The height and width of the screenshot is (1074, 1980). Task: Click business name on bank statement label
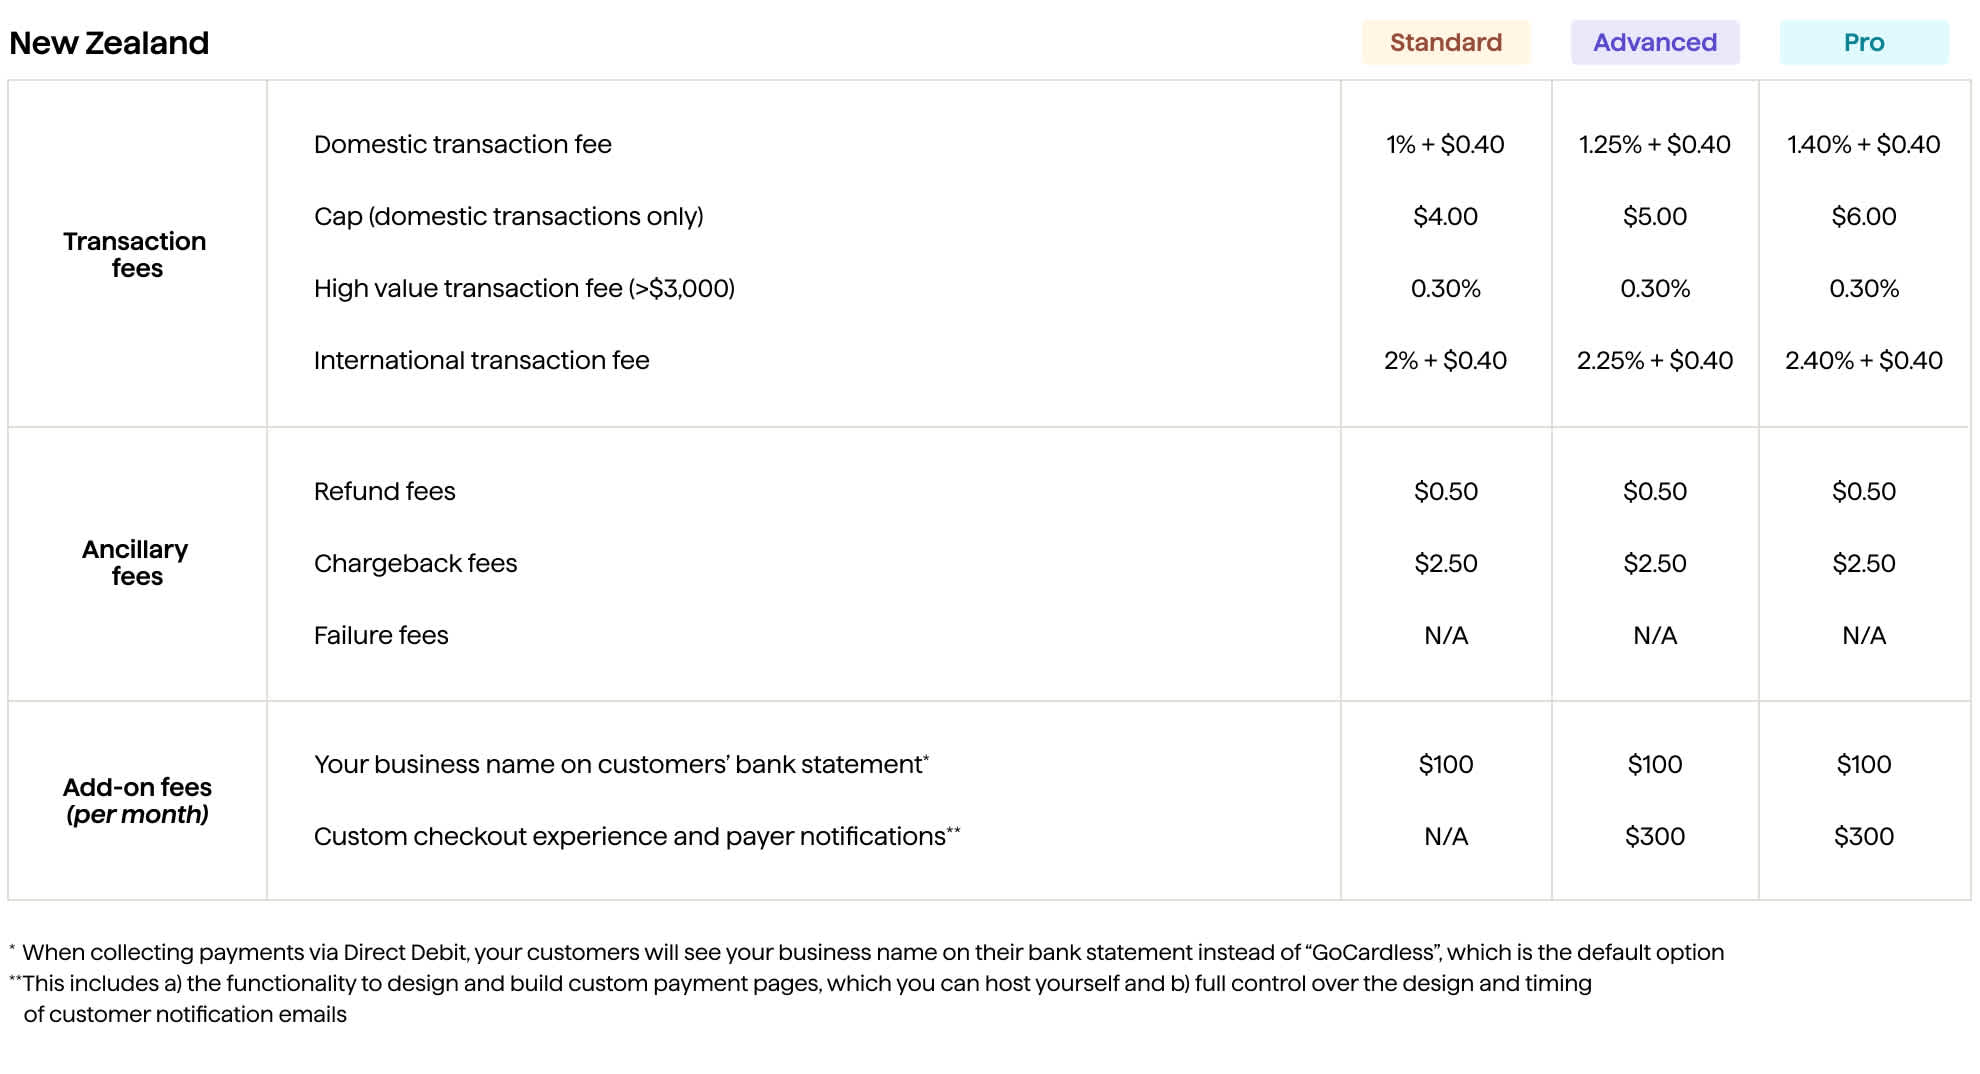620,765
